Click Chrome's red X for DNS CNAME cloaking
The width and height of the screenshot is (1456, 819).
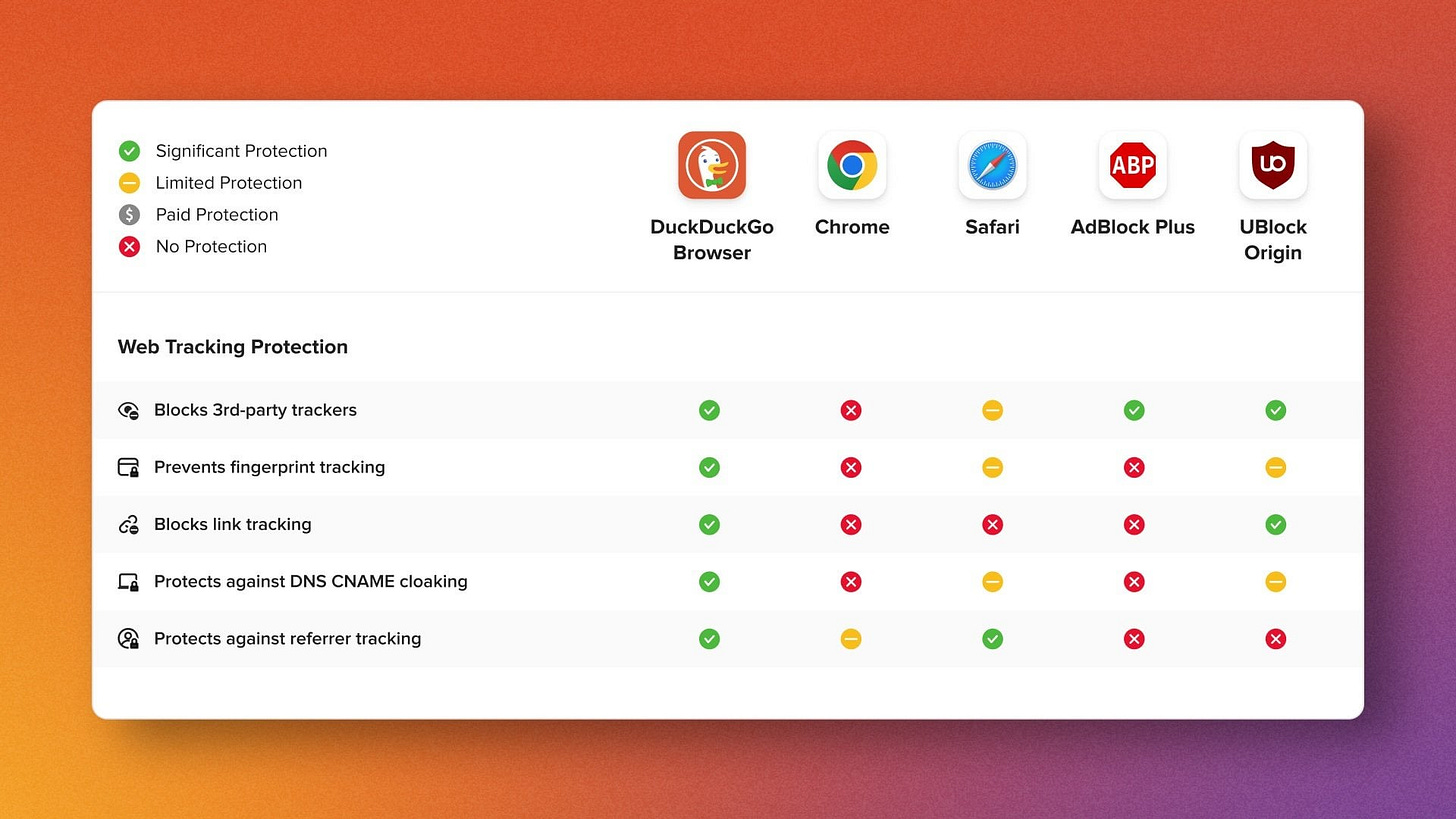[851, 582]
